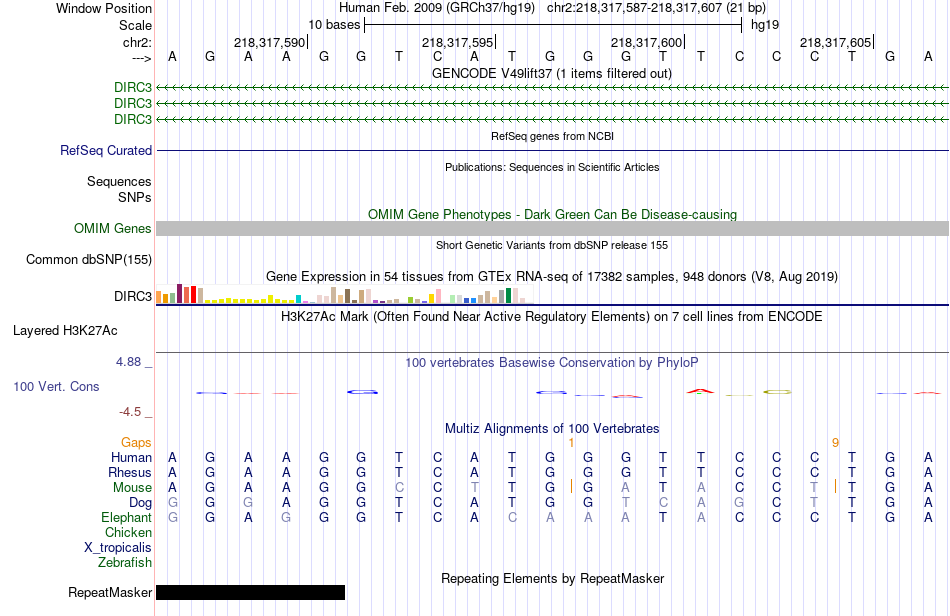
Task: Click the 10 bases scale label
Action: tap(334, 25)
